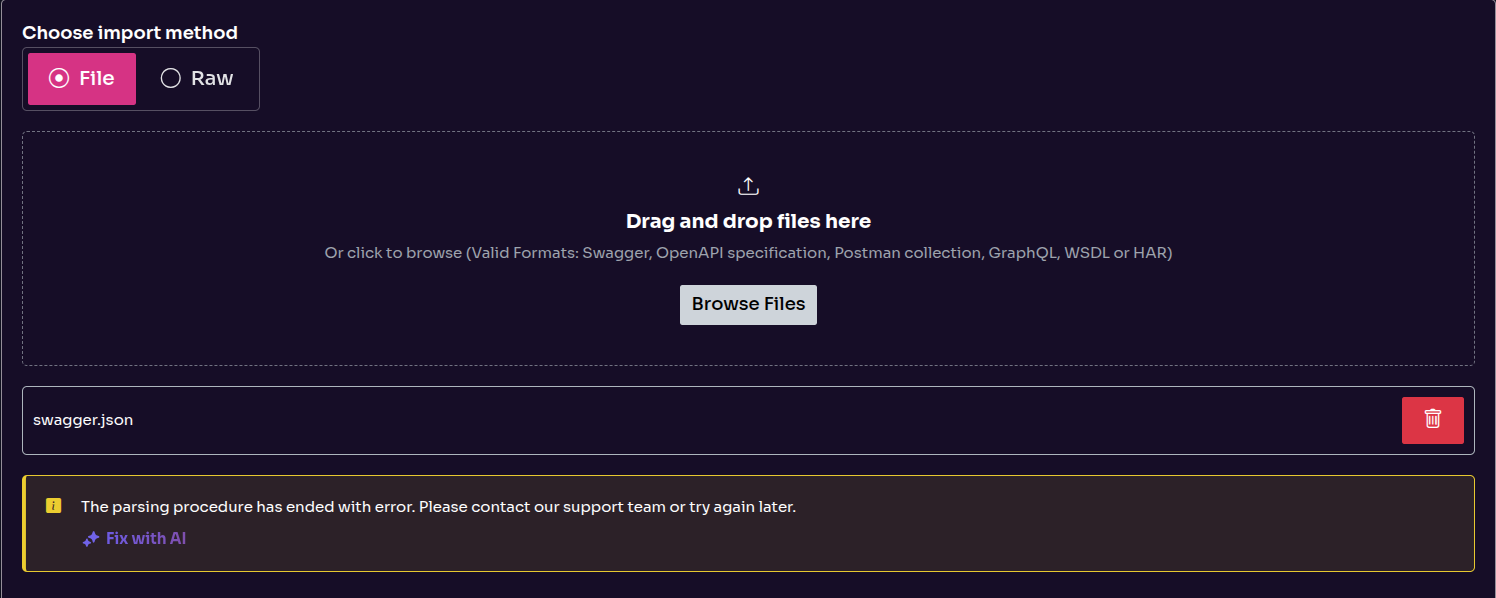This screenshot has width=1496, height=598.
Task: Click the 'Raw' label text
Action: [x=212, y=79]
